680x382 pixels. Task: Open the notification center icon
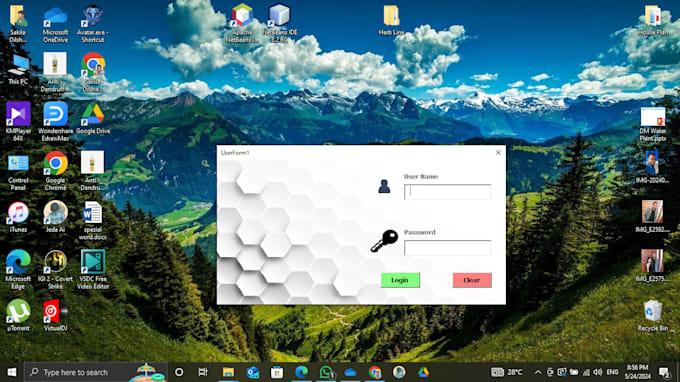click(664, 372)
